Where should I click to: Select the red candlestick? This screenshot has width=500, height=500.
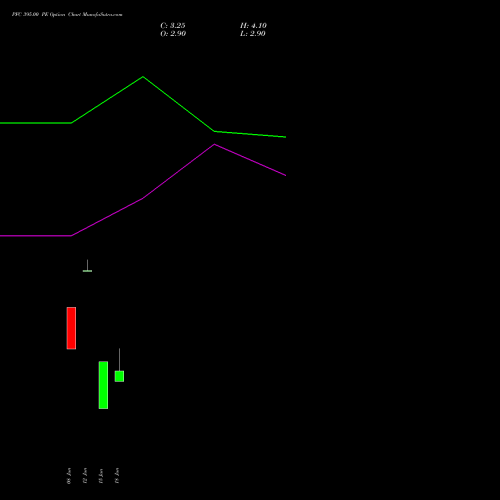click(x=71, y=328)
